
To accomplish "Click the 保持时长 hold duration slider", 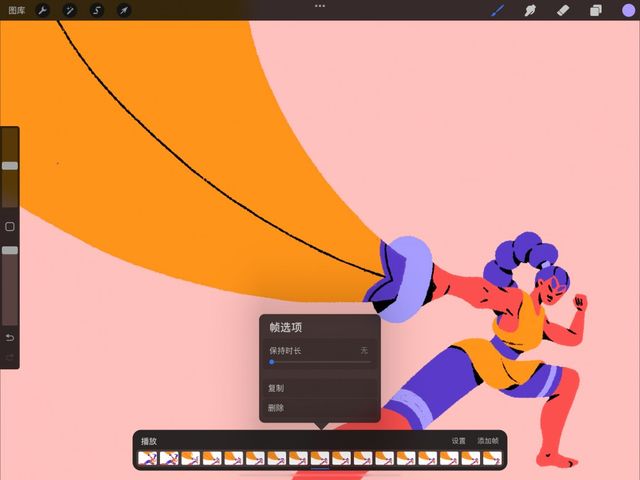I will [x=320, y=362].
